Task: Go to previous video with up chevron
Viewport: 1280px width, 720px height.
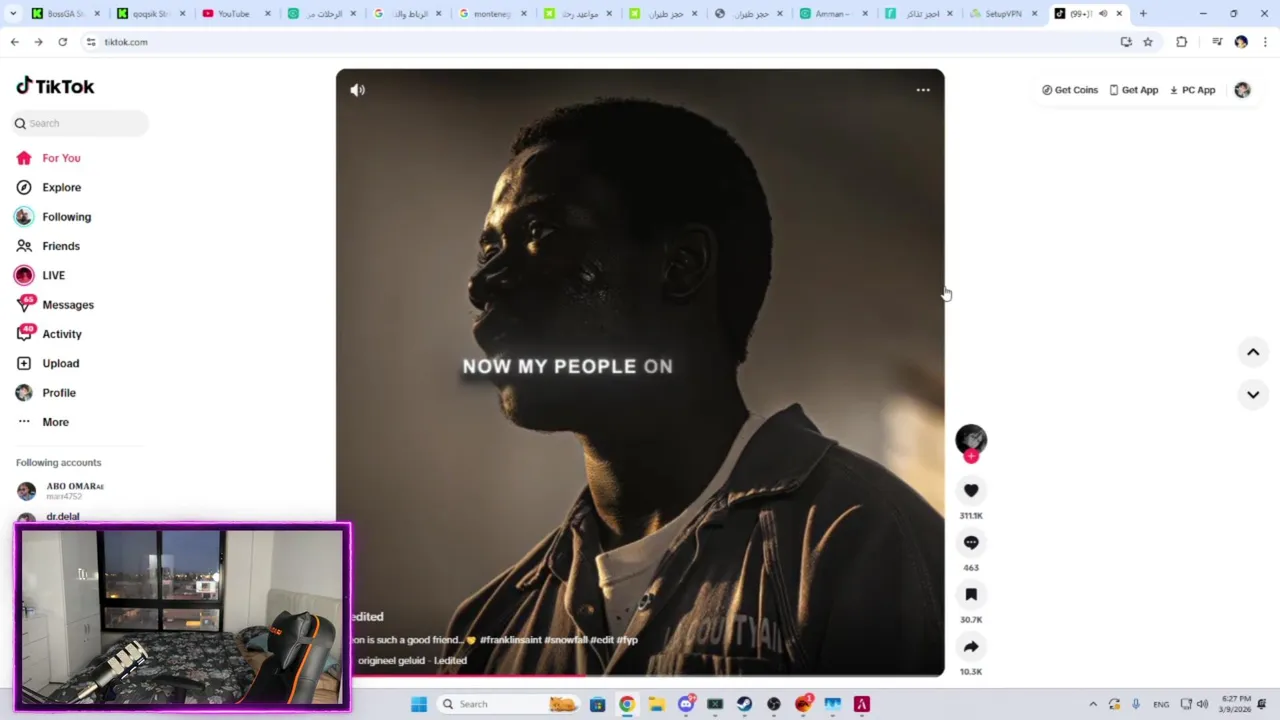Action: [x=1253, y=352]
